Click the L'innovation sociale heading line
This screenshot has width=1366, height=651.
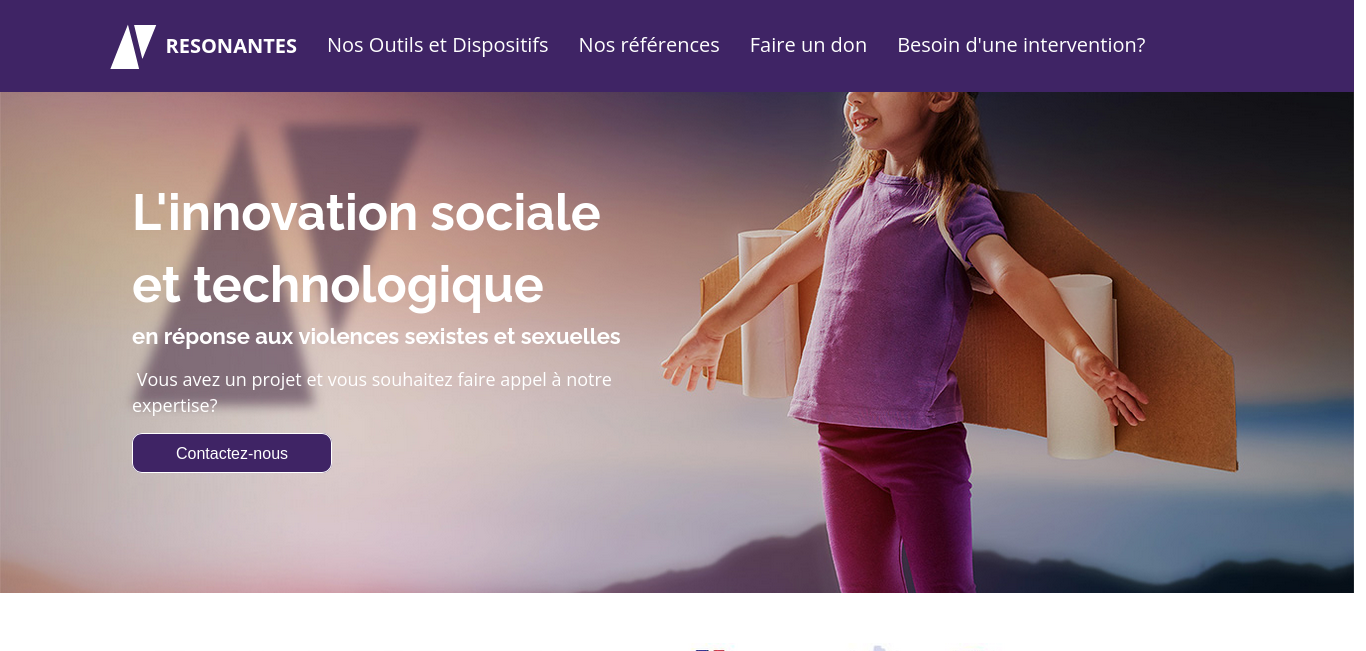tap(366, 212)
